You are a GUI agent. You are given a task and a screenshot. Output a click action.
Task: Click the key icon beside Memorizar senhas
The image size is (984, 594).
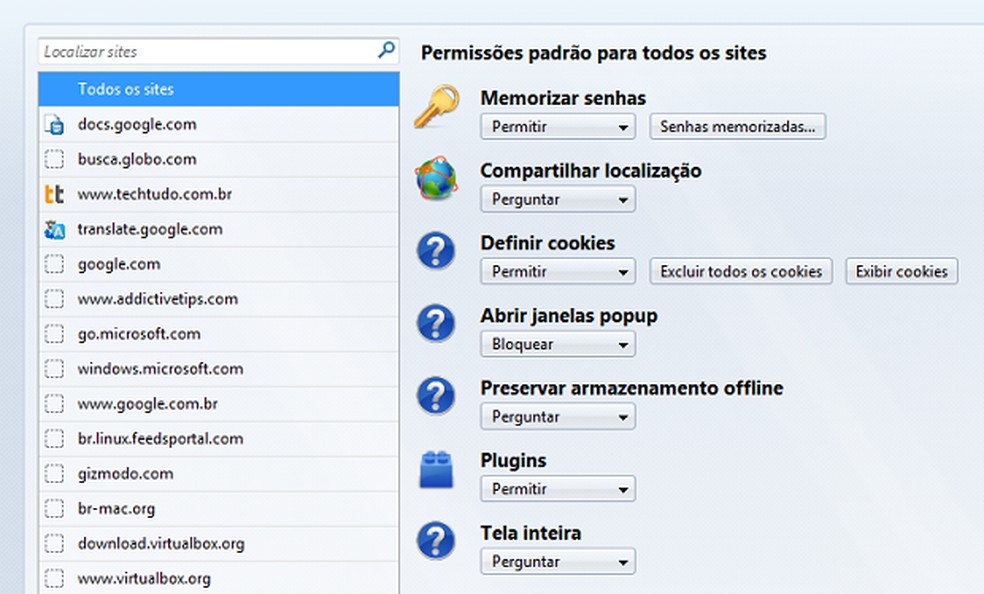point(435,108)
